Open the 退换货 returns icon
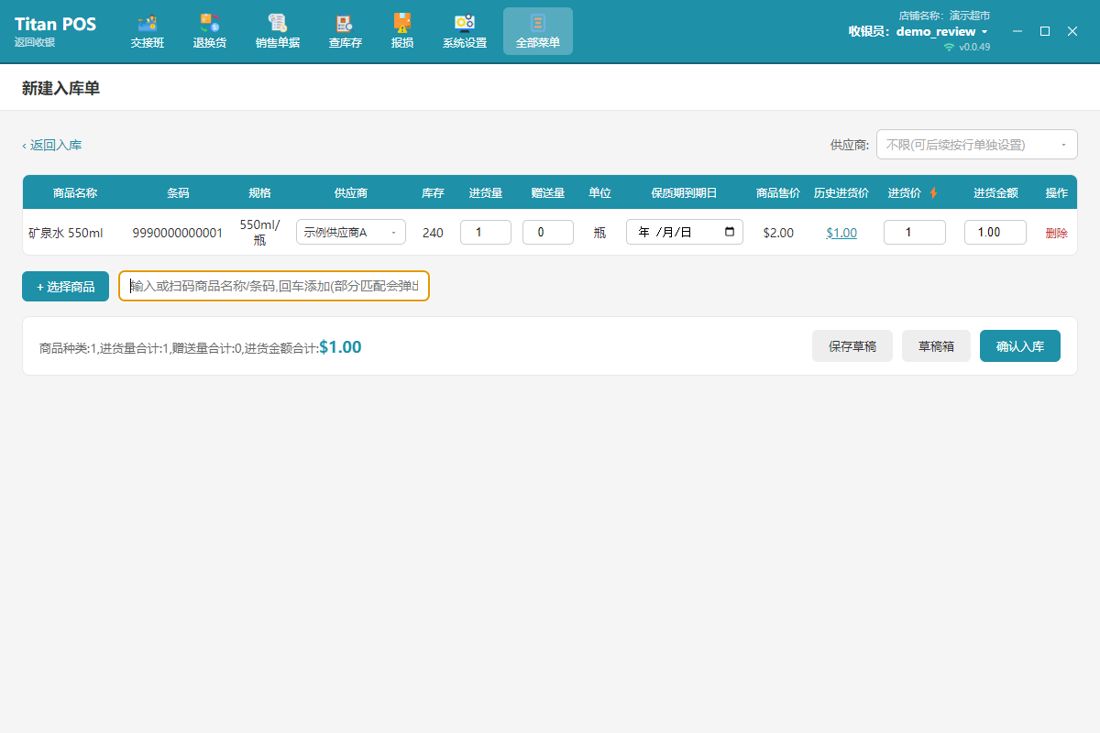 210,32
